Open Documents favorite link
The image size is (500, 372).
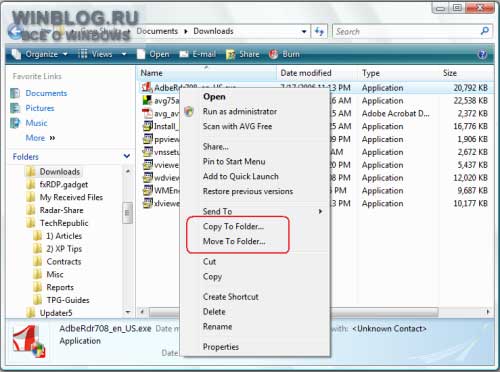coord(46,93)
